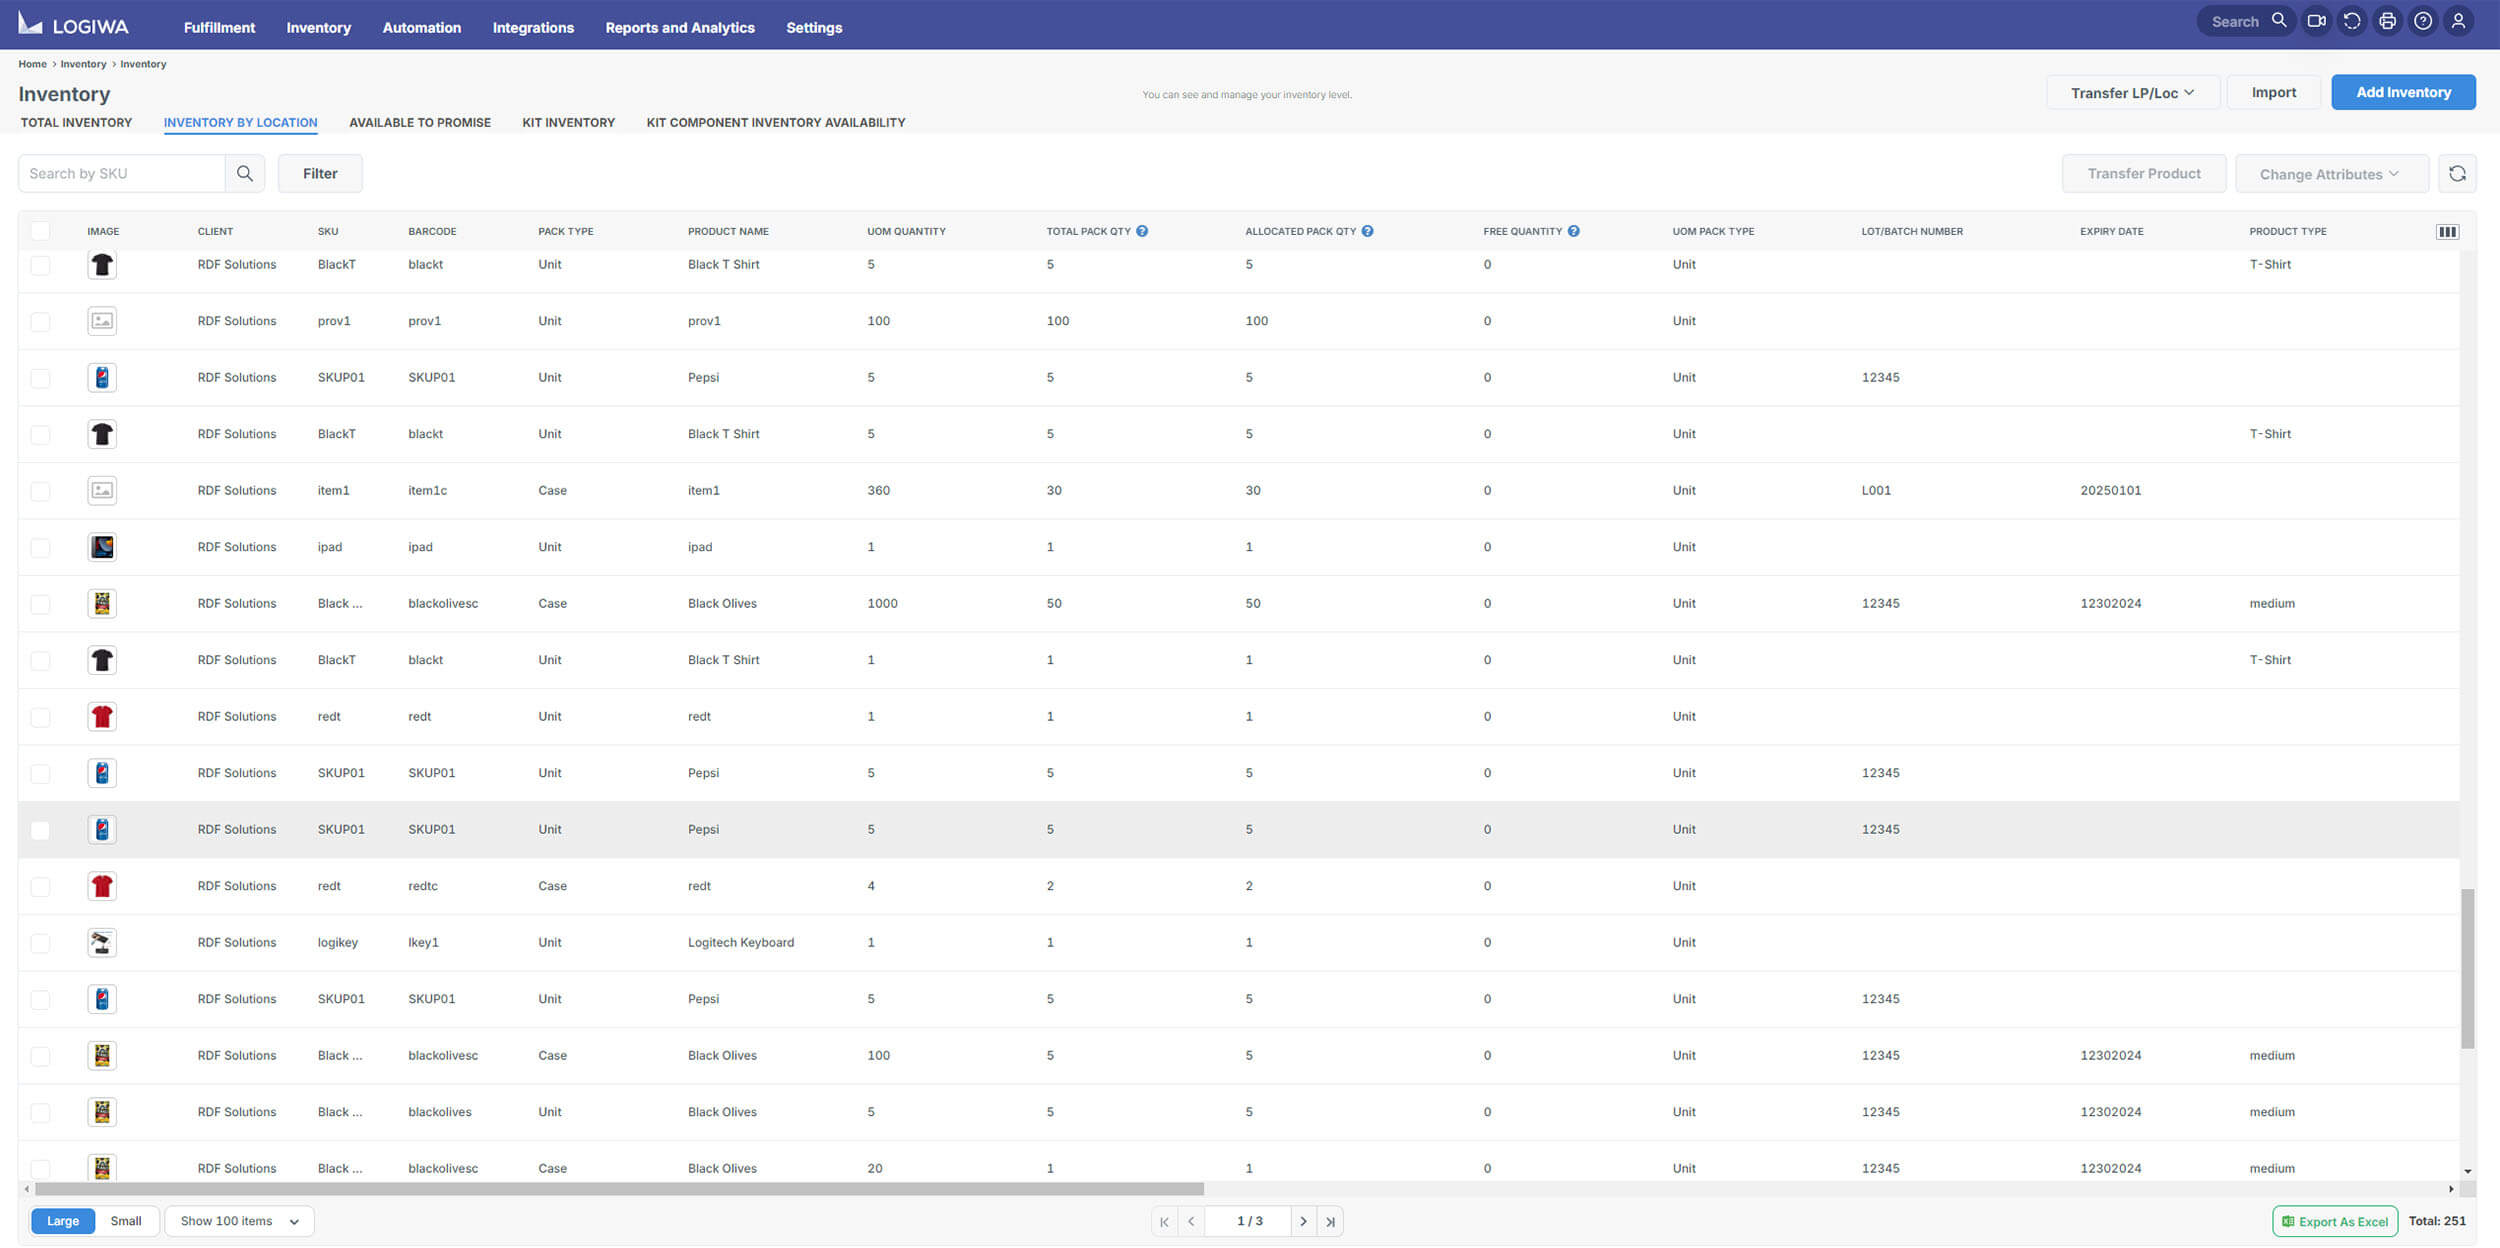
Task: Go to last page arrow
Action: [x=1330, y=1221]
